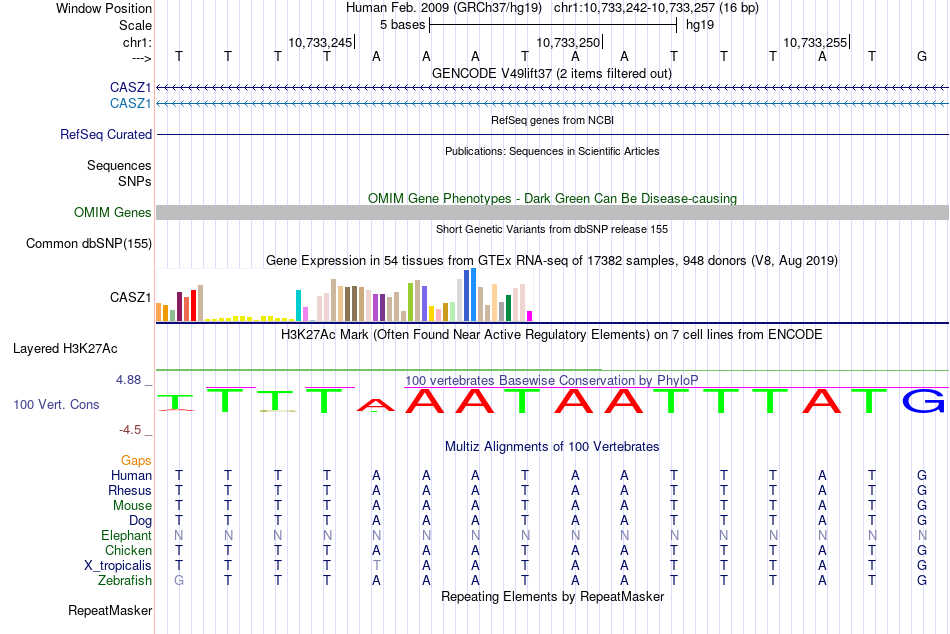Viewport: 950px width, 634px height.
Task: Click the CASZ1 label beside the GTEx bar chart
Action: point(130,297)
